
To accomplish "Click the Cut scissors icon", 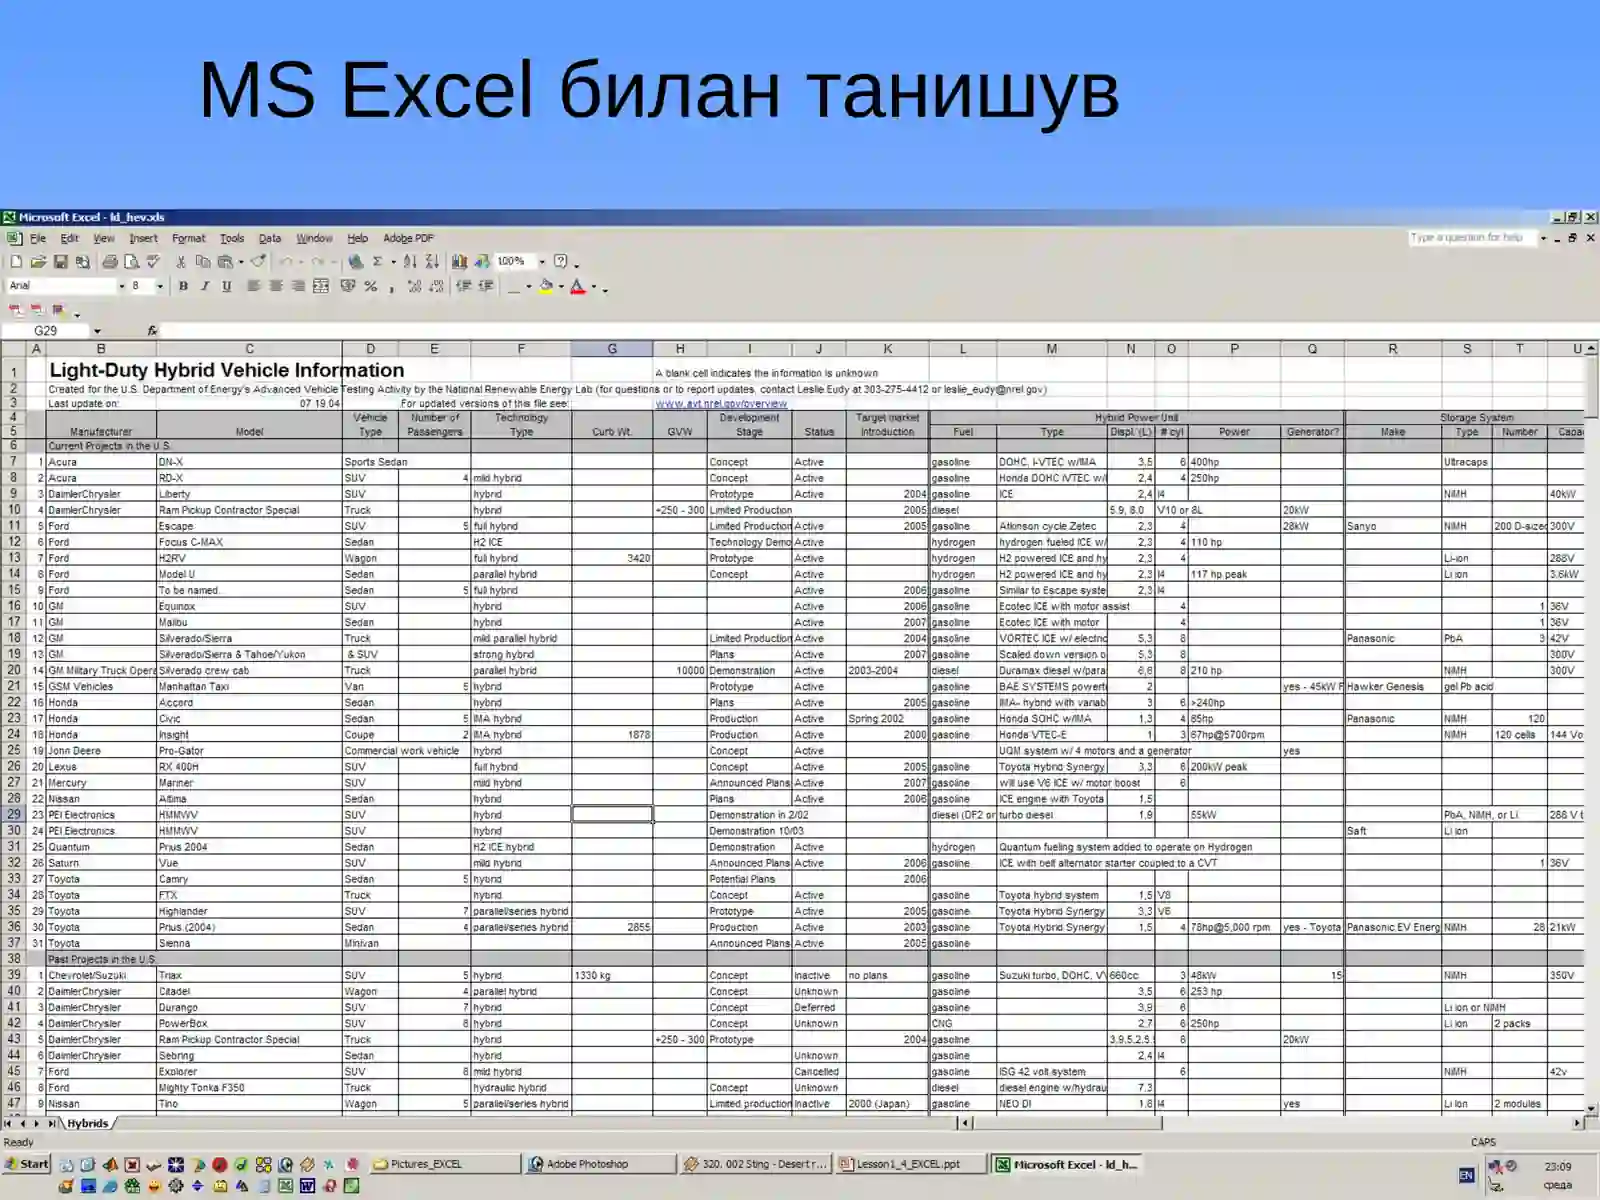I will pos(181,262).
